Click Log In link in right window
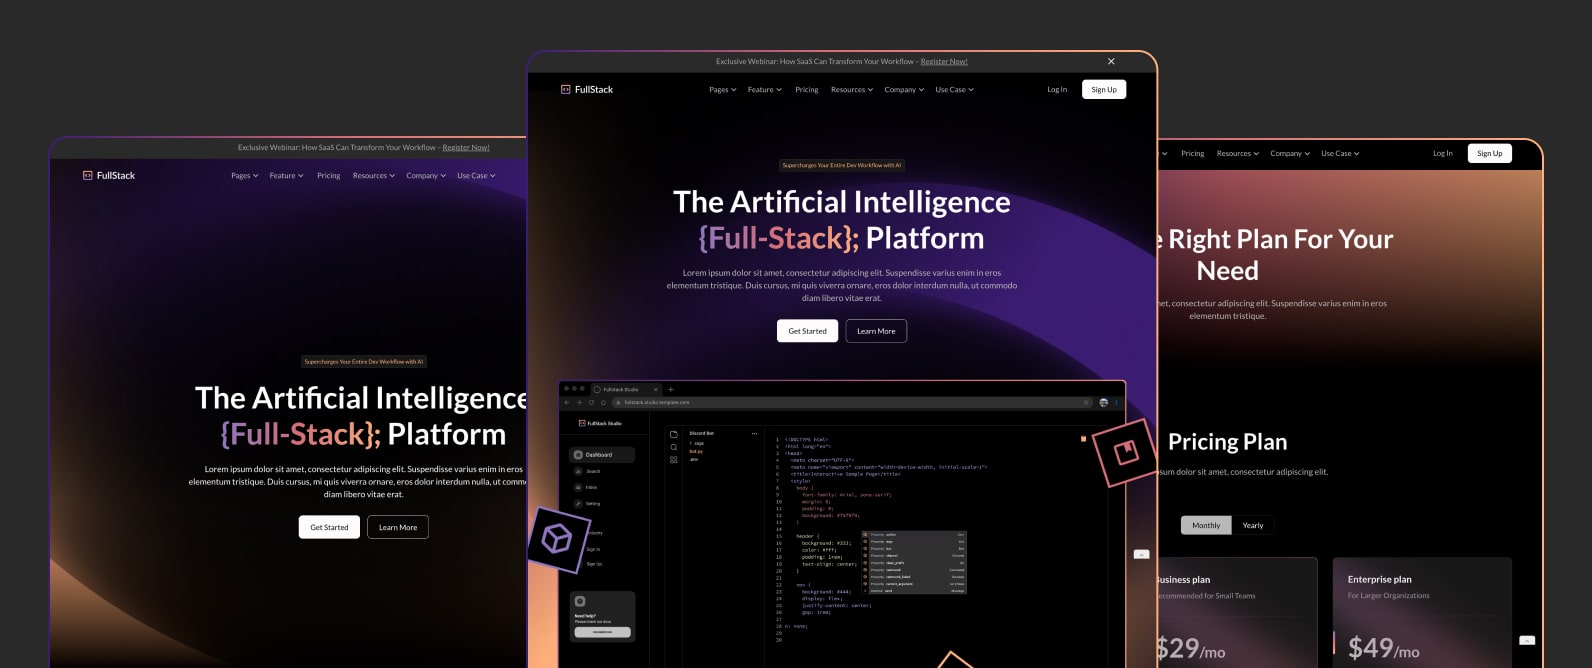Image resolution: width=1592 pixels, height=668 pixels. click(1443, 154)
